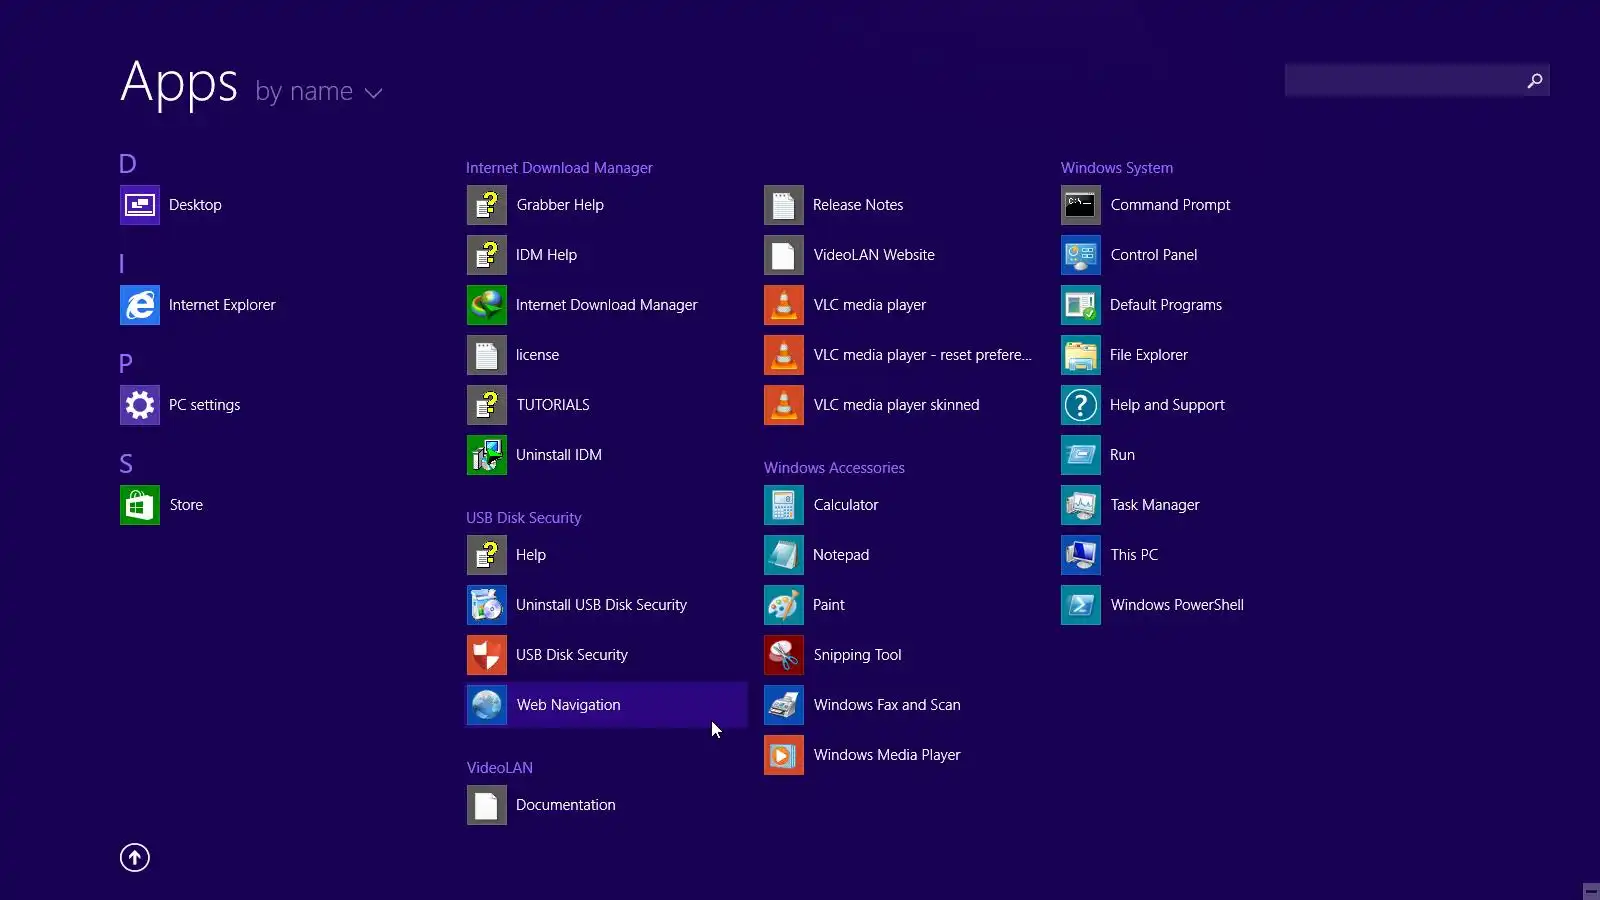Click the zoom-out minus button in corner

coord(1591,891)
